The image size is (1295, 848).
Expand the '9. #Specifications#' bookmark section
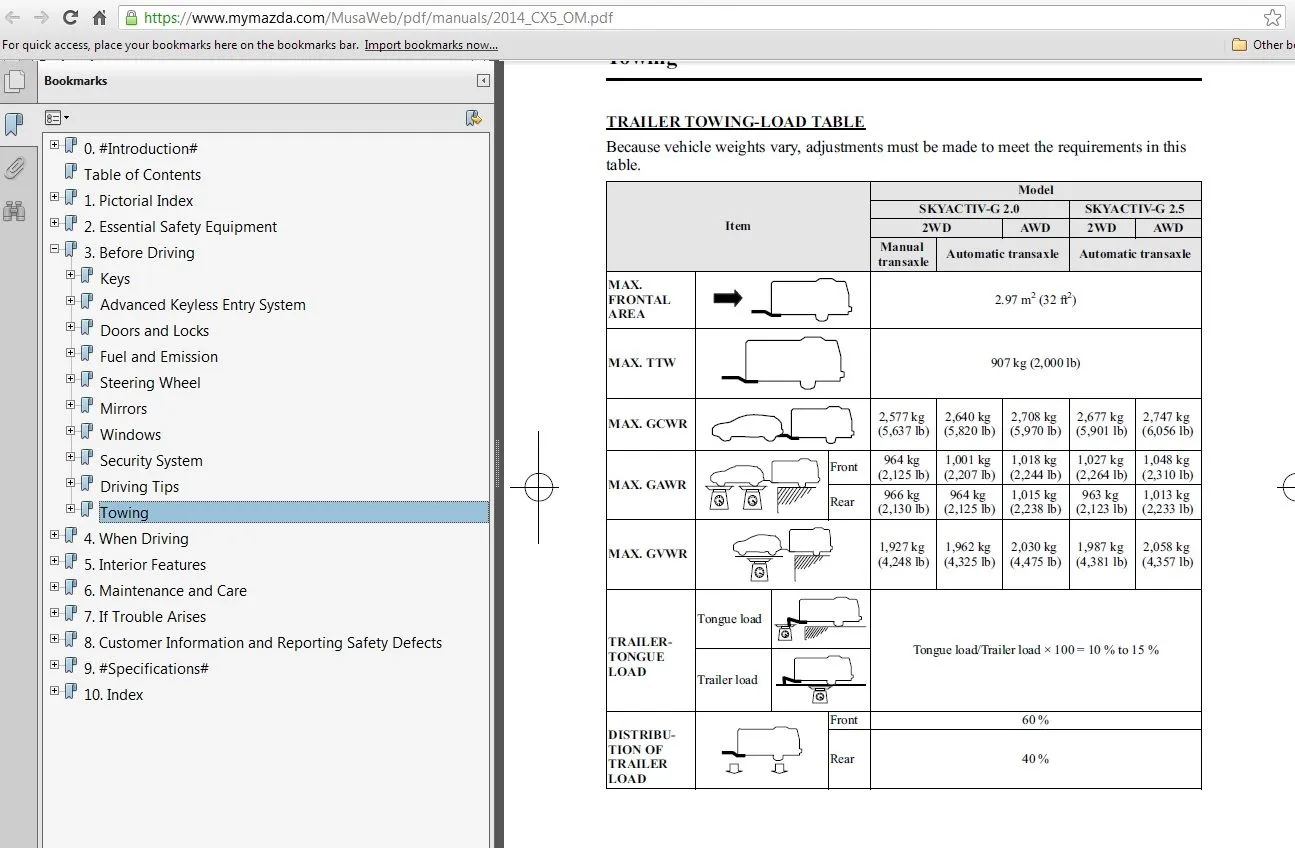tap(55, 665)
